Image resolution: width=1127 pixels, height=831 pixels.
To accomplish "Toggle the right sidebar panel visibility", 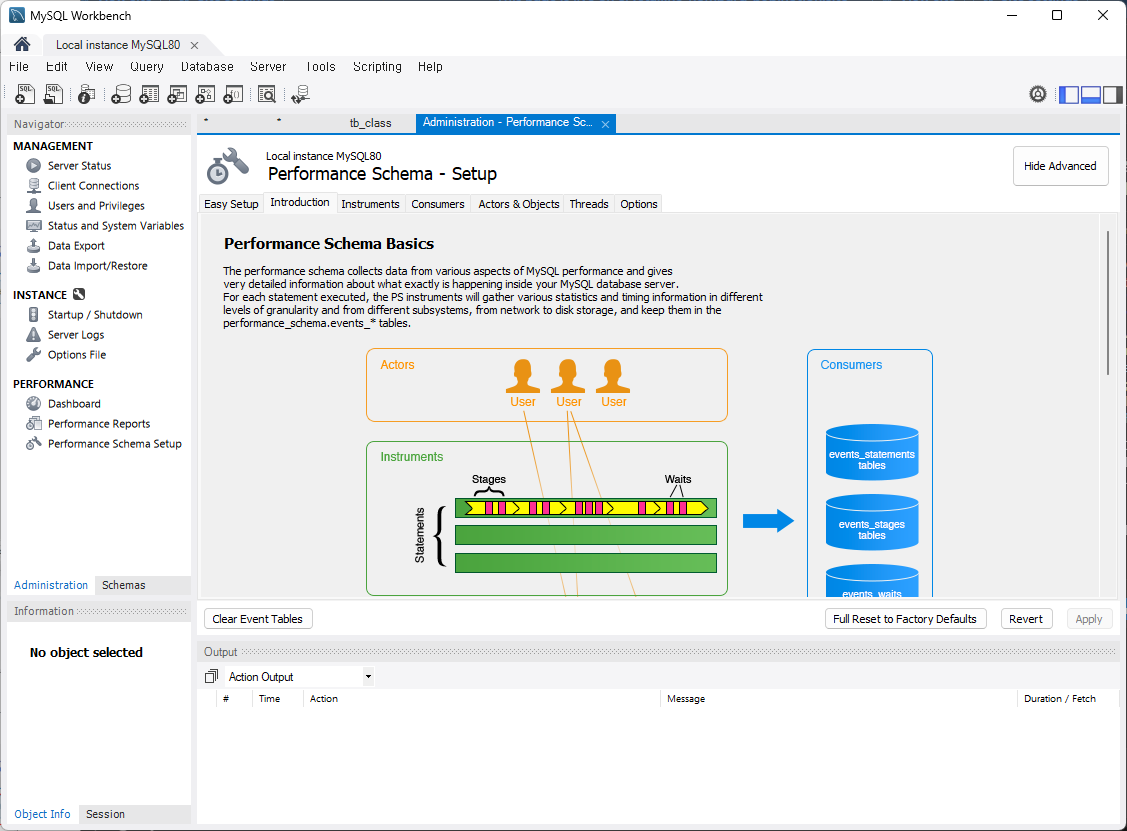I will pyautogui.click(x=1112, y=94).
